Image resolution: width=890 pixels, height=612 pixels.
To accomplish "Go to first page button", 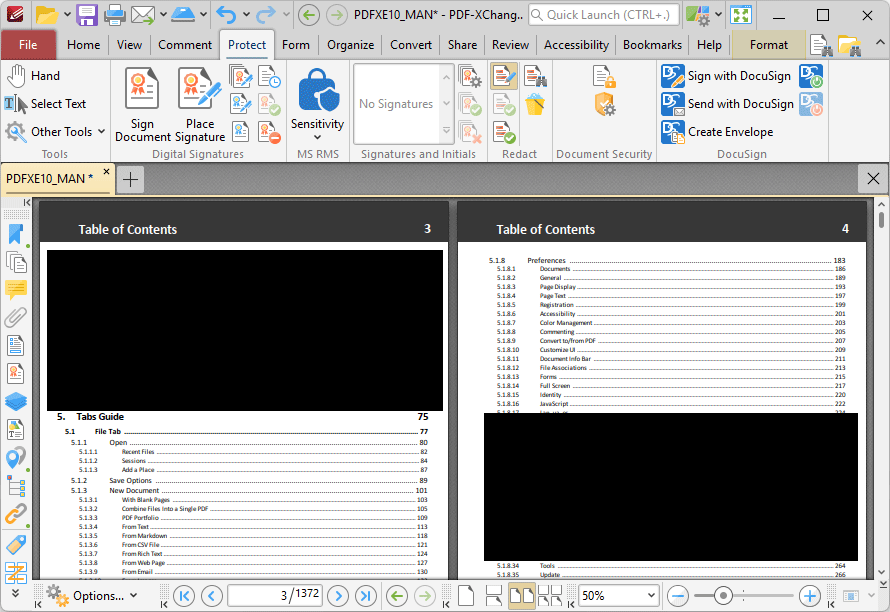I will point(183,596).
